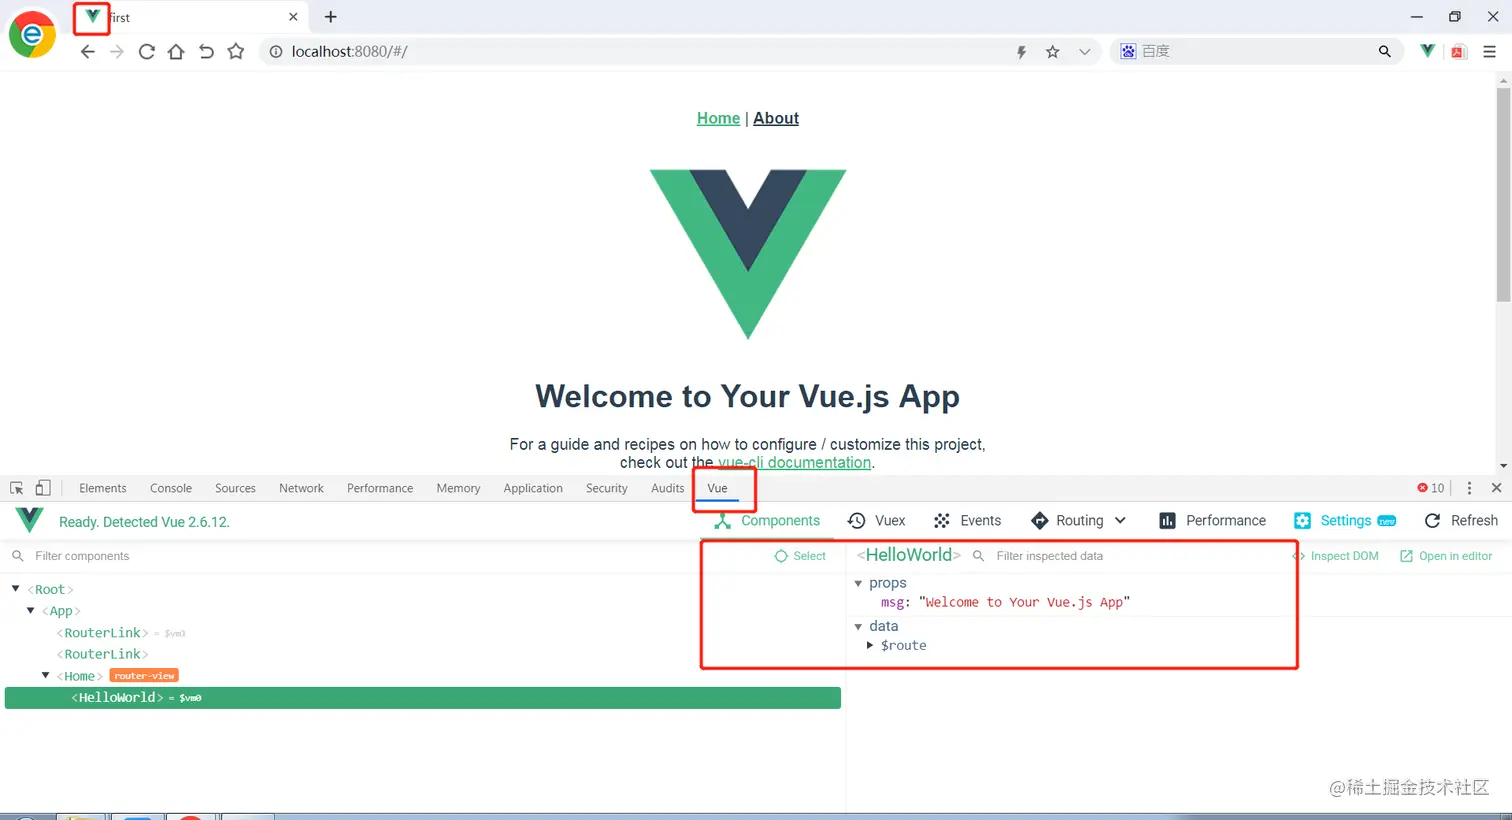Open the Components view in Vue devtools

point(767,521)
